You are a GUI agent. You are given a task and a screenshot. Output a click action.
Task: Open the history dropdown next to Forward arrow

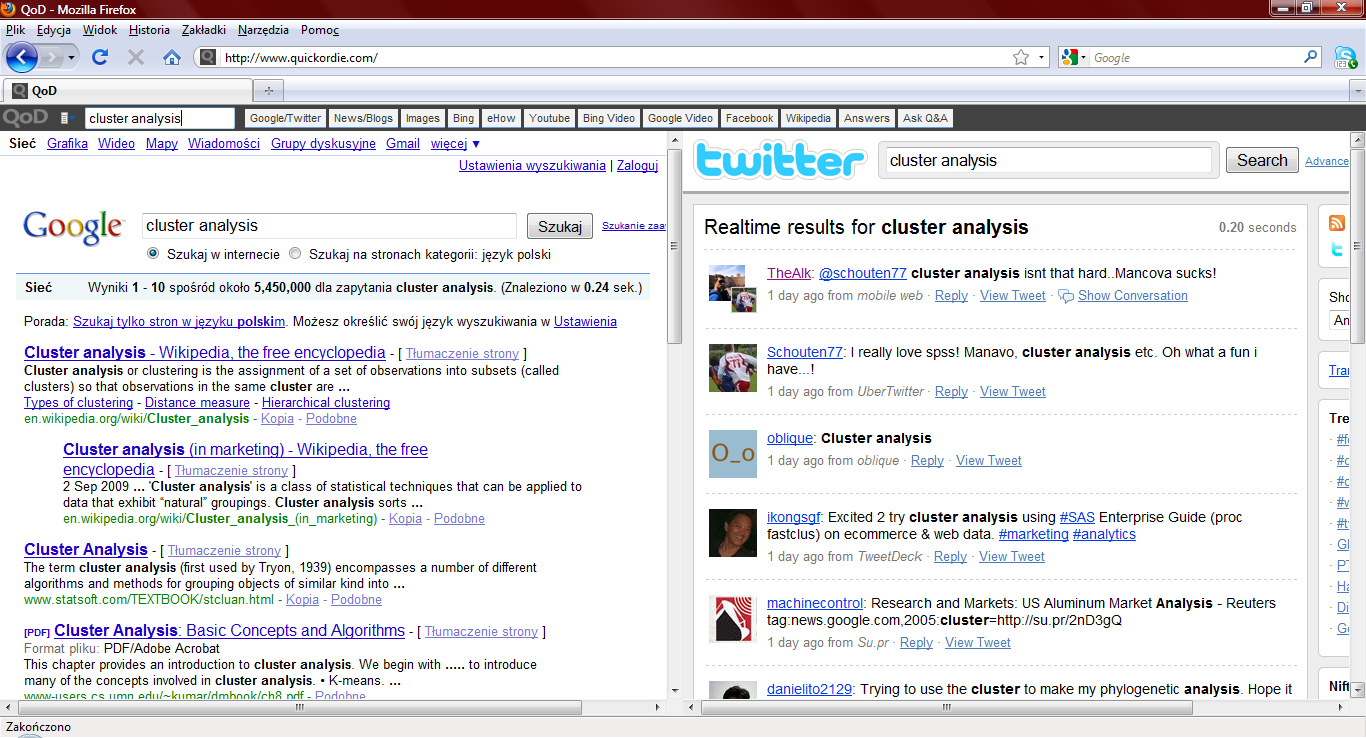(72, 57)
